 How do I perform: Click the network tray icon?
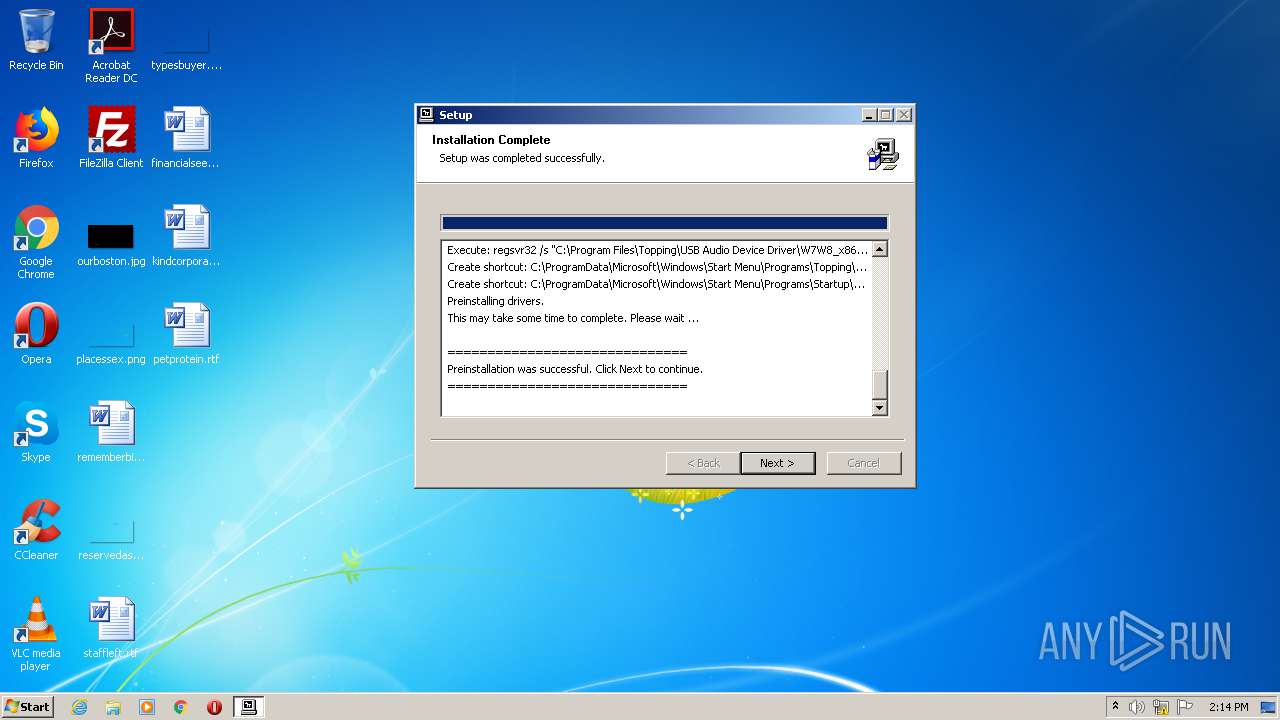click(1161, 707)
